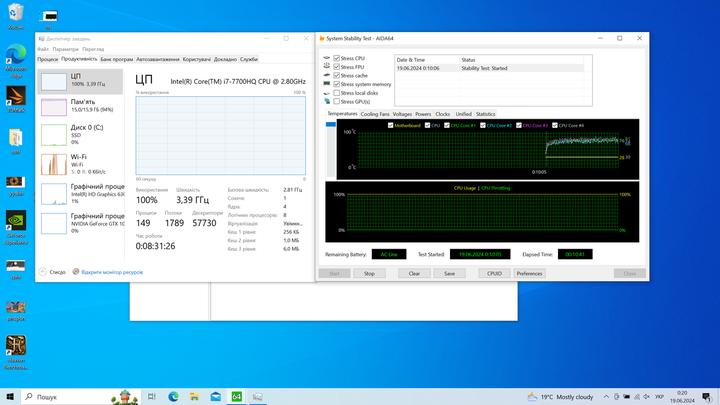Image resolution: width=720 pixels, height=405 pixels.
Task: Toggle the Motherboard temperature graph checkbox
Action: click(390, 125)
